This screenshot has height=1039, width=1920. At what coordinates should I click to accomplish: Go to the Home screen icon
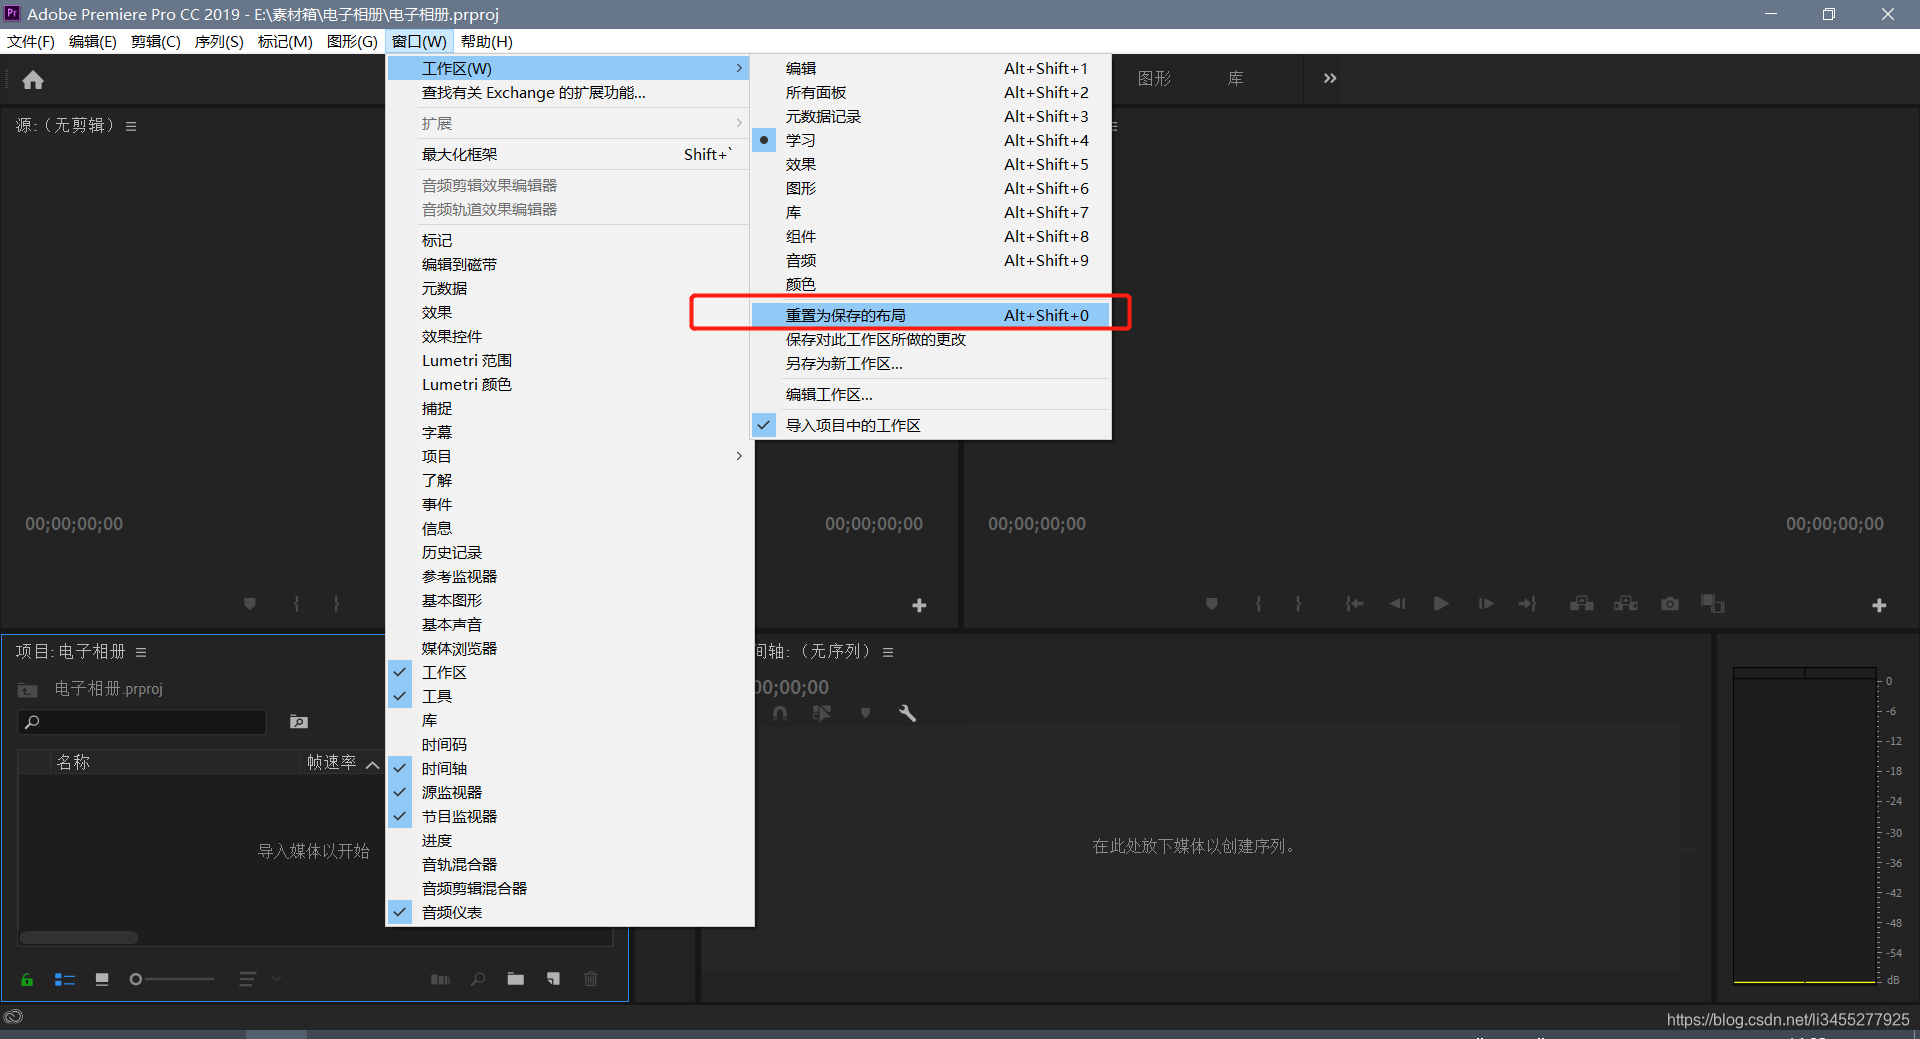33,80
